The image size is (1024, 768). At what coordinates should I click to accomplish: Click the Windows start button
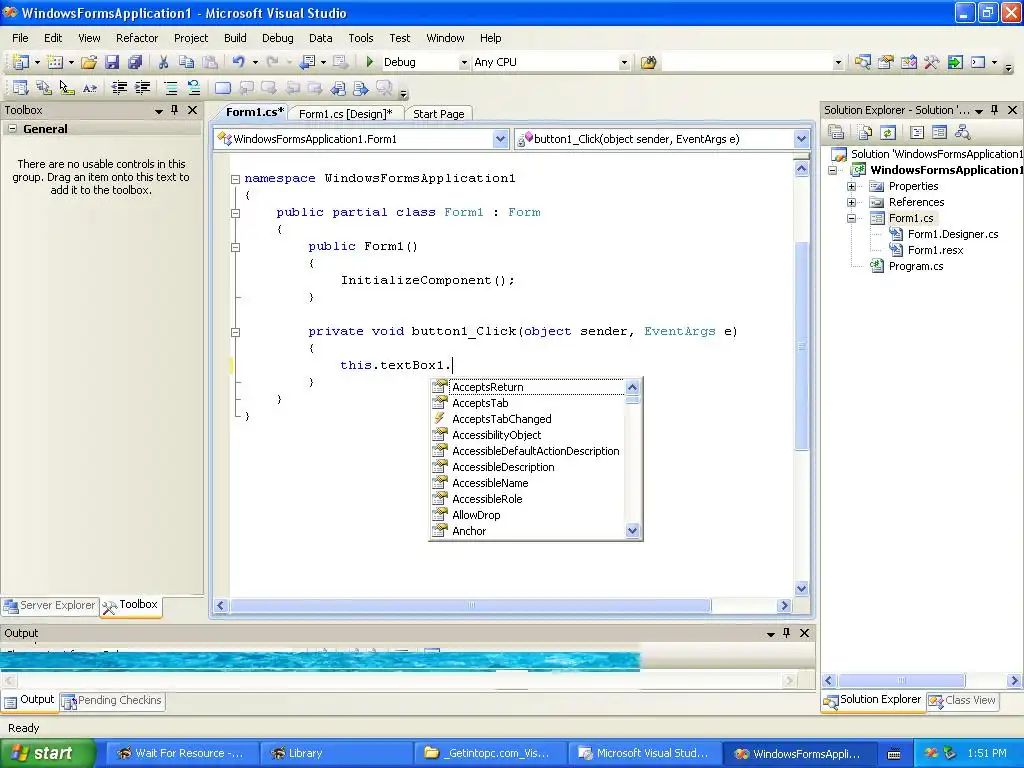click(x=47, y=753)
